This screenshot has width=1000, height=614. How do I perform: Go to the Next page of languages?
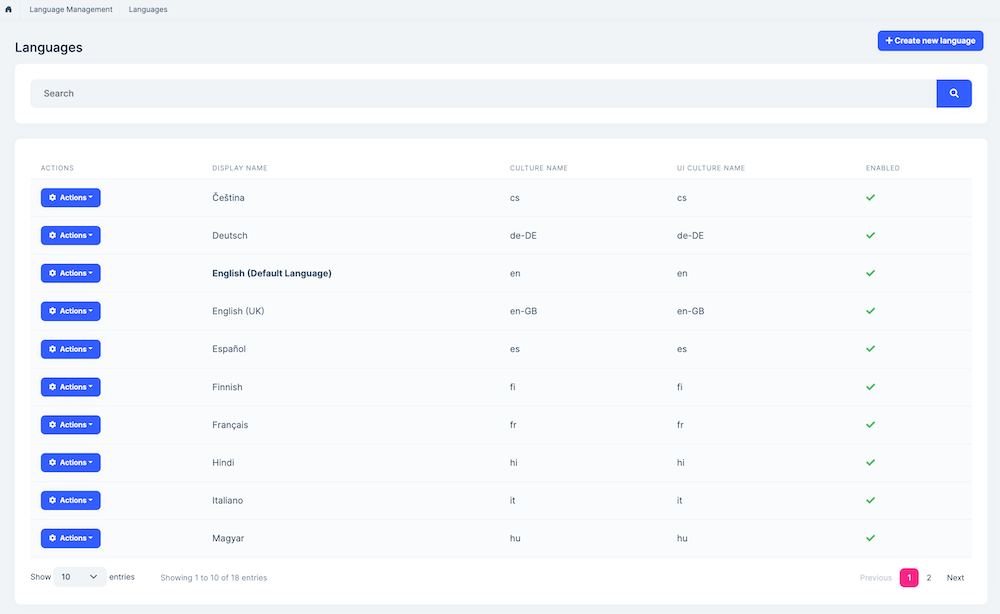click(x=955, y=577)
